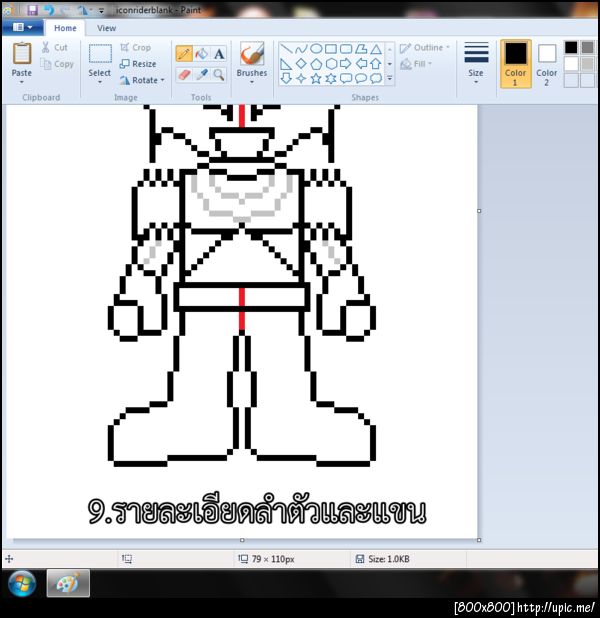Select the Pencil tool

184,54
